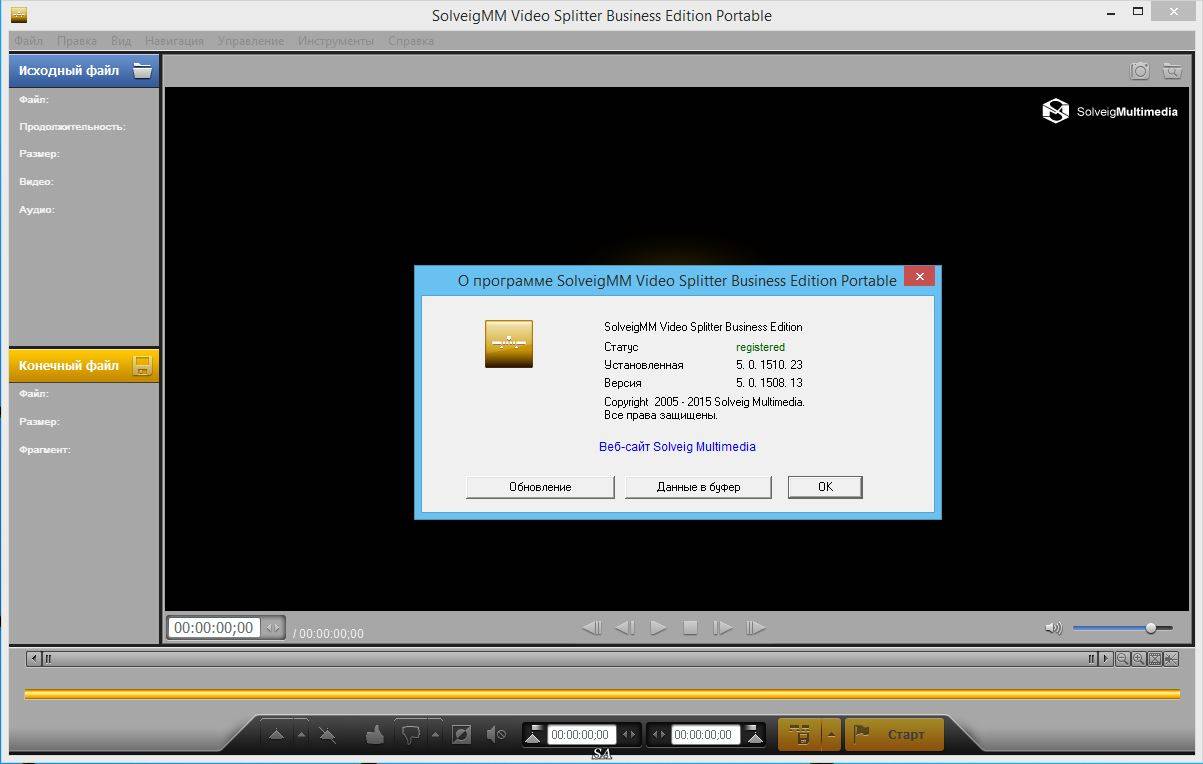Screen dimensions: 1203x764
Task: Click the start time field in bottom toolbar
Action: point(581,735)
